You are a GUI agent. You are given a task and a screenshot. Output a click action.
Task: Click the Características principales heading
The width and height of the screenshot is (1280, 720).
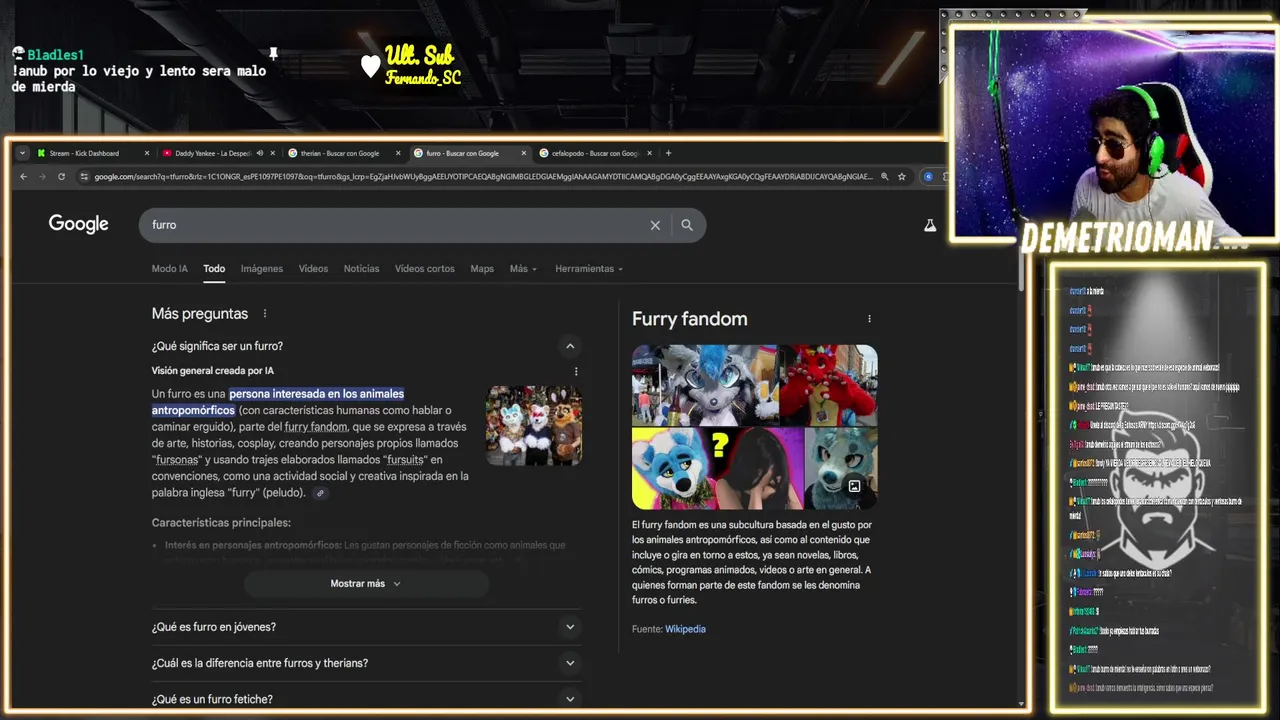(x=221, y=523)
